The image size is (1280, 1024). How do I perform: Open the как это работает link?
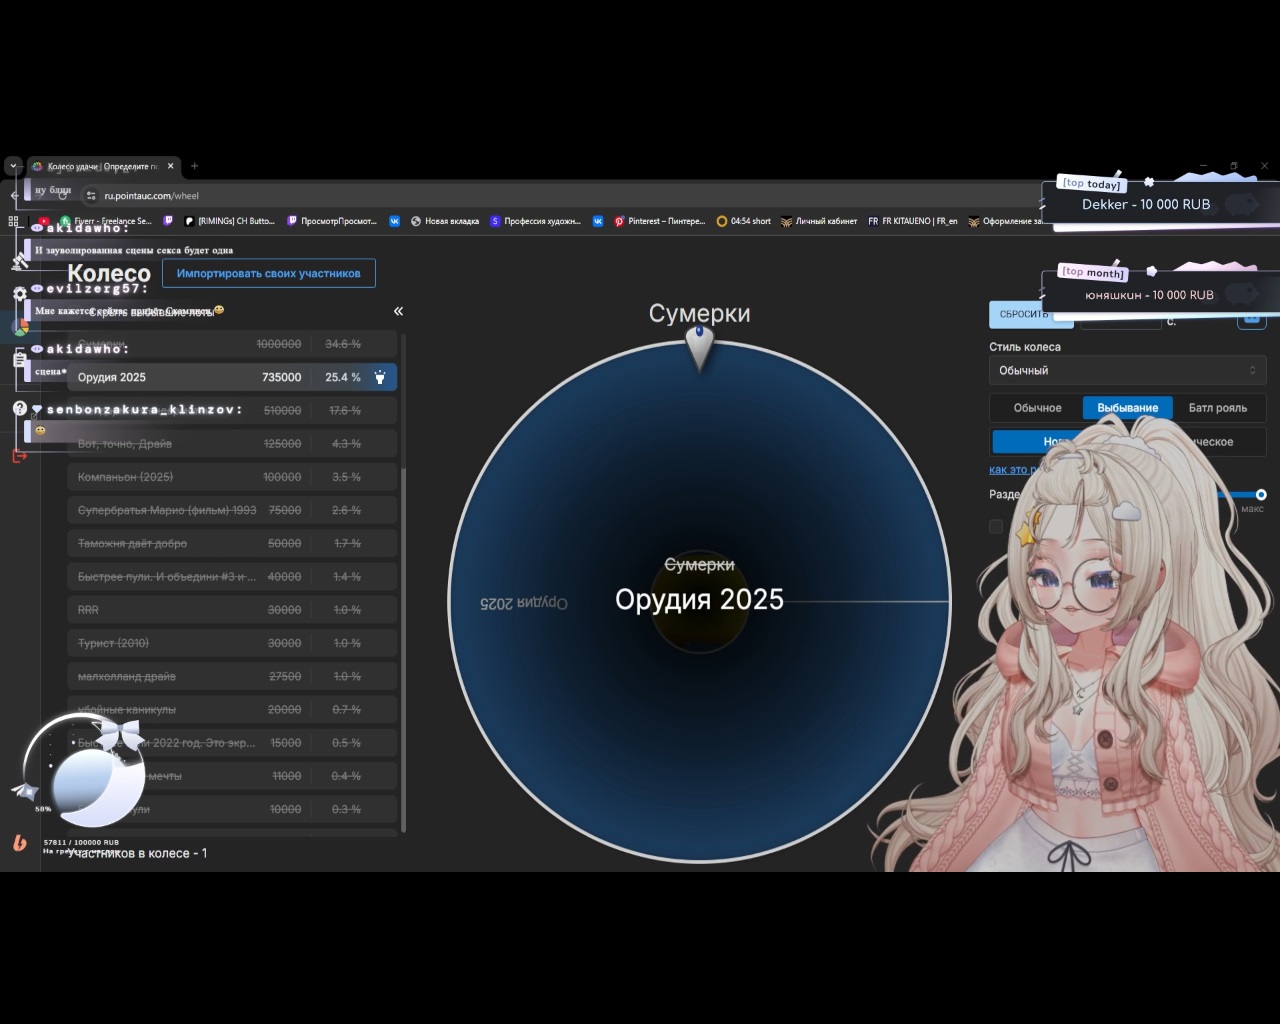click(x=1014, y=470)
